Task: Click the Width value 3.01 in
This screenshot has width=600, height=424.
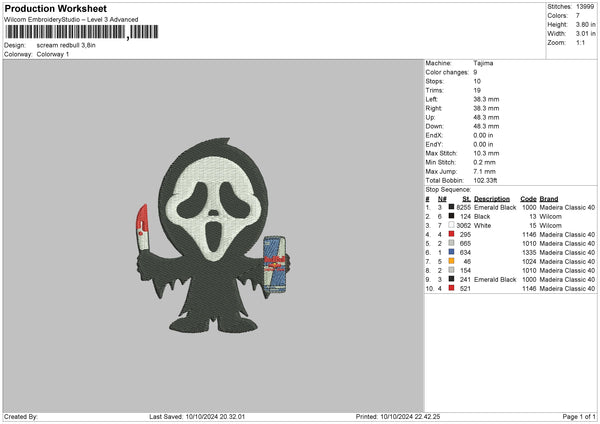Action: pos(585,34)
